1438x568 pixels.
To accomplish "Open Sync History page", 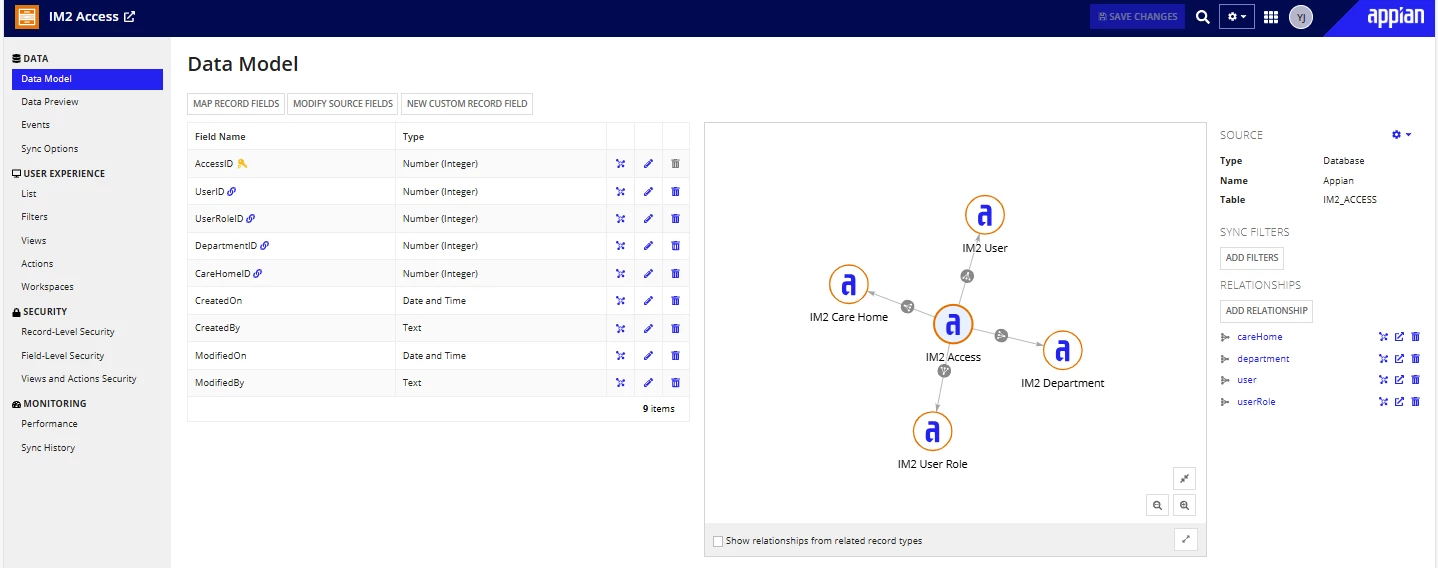I will pos(48,448).
